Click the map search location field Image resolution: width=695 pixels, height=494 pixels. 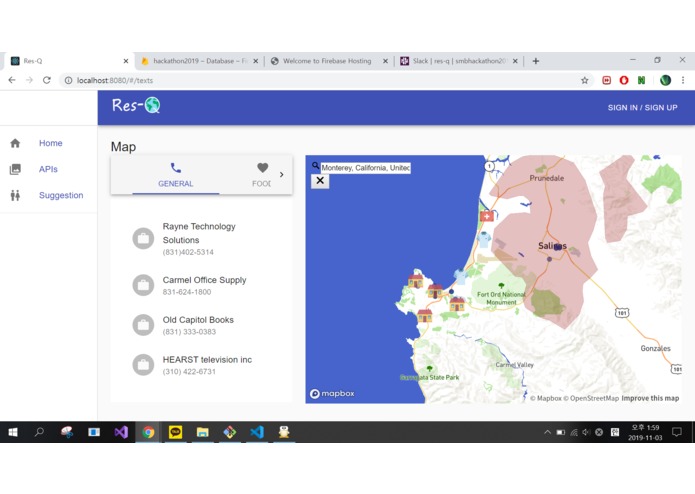pos(365,168)
